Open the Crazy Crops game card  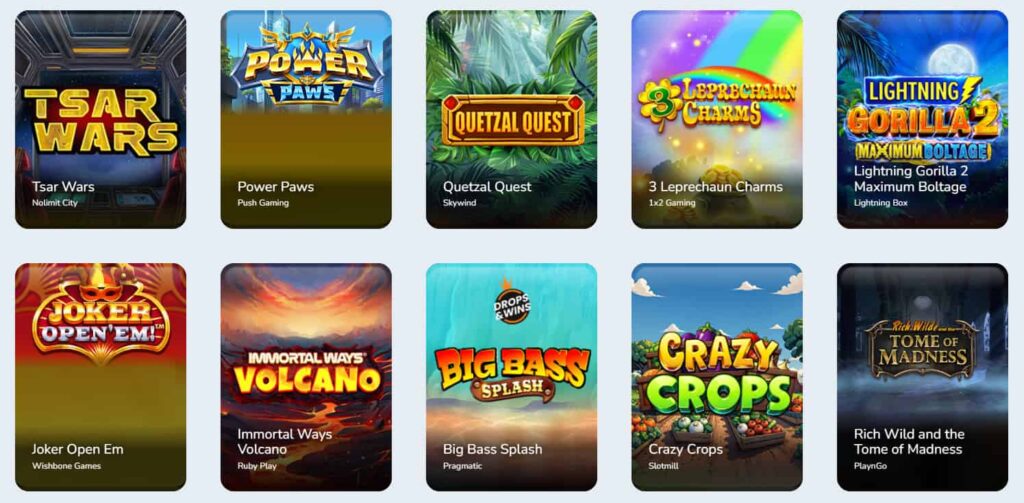click(x=717, y=377)
